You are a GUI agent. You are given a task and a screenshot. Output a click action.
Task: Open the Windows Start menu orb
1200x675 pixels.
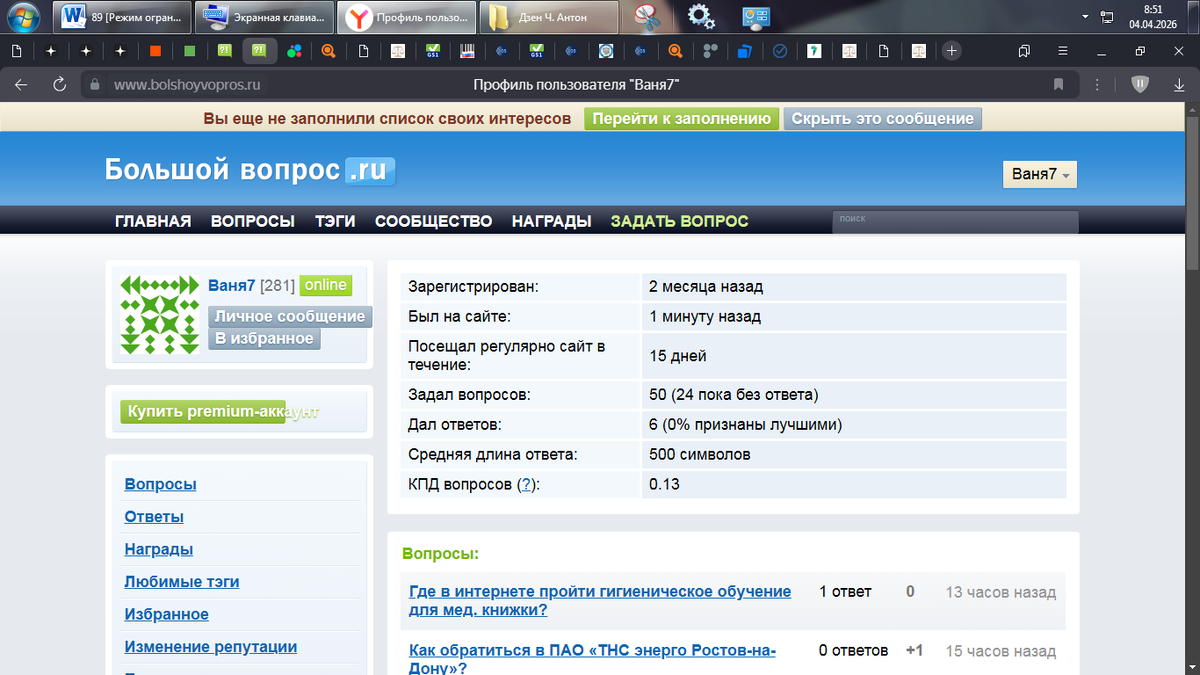(x=24, y=16)
